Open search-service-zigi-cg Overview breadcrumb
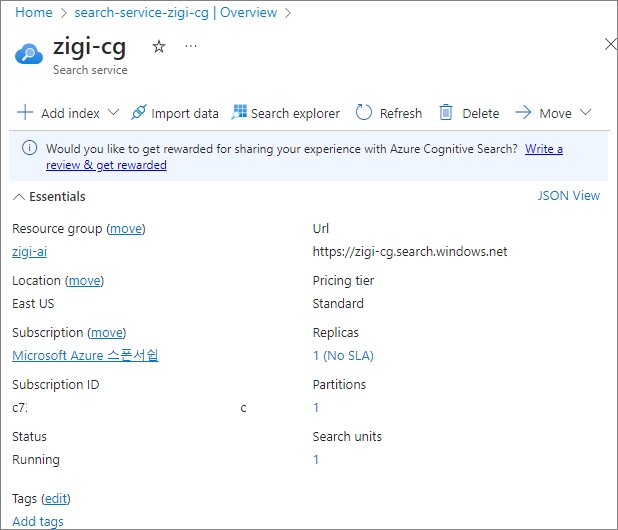Screen dimensions: 618x530 point(176,13)
